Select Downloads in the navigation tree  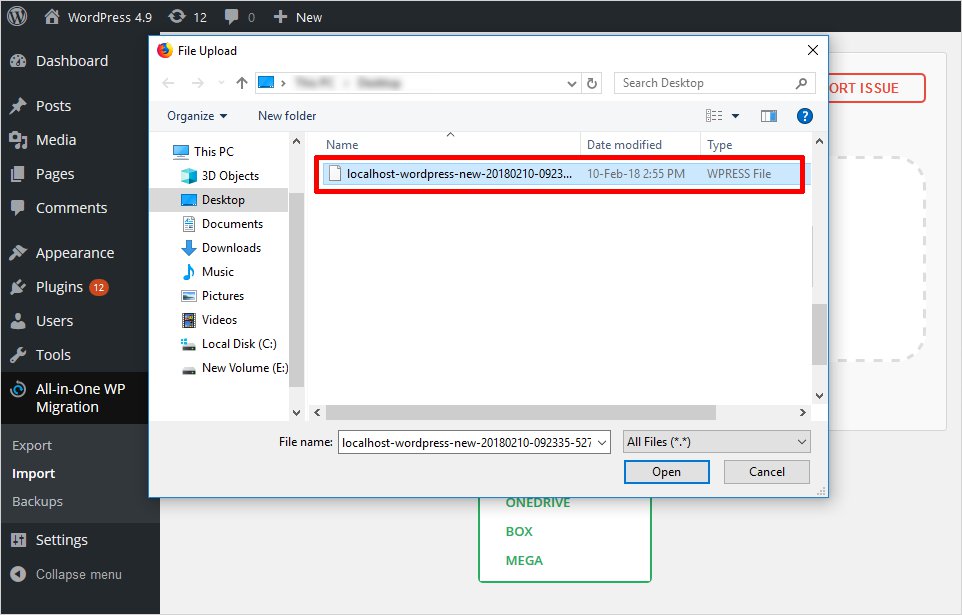click(231, 248)
